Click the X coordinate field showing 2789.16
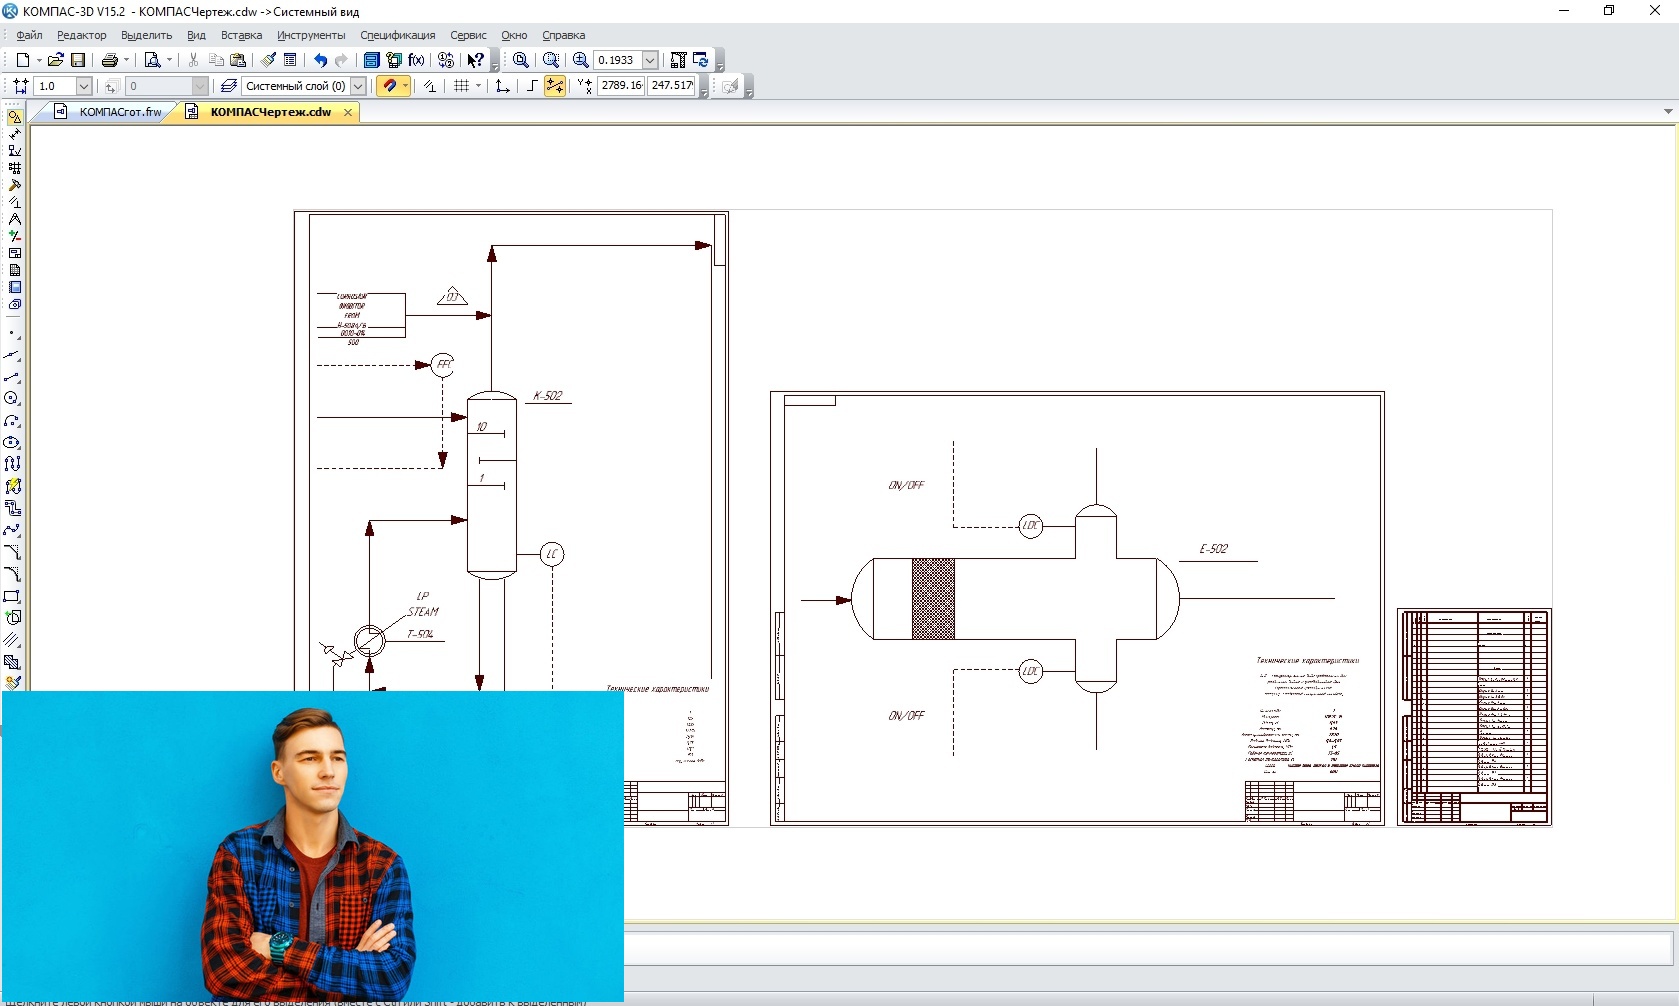Image resolution: width=1679 pixels, height=1006 pixels. [x=622, y=86]
